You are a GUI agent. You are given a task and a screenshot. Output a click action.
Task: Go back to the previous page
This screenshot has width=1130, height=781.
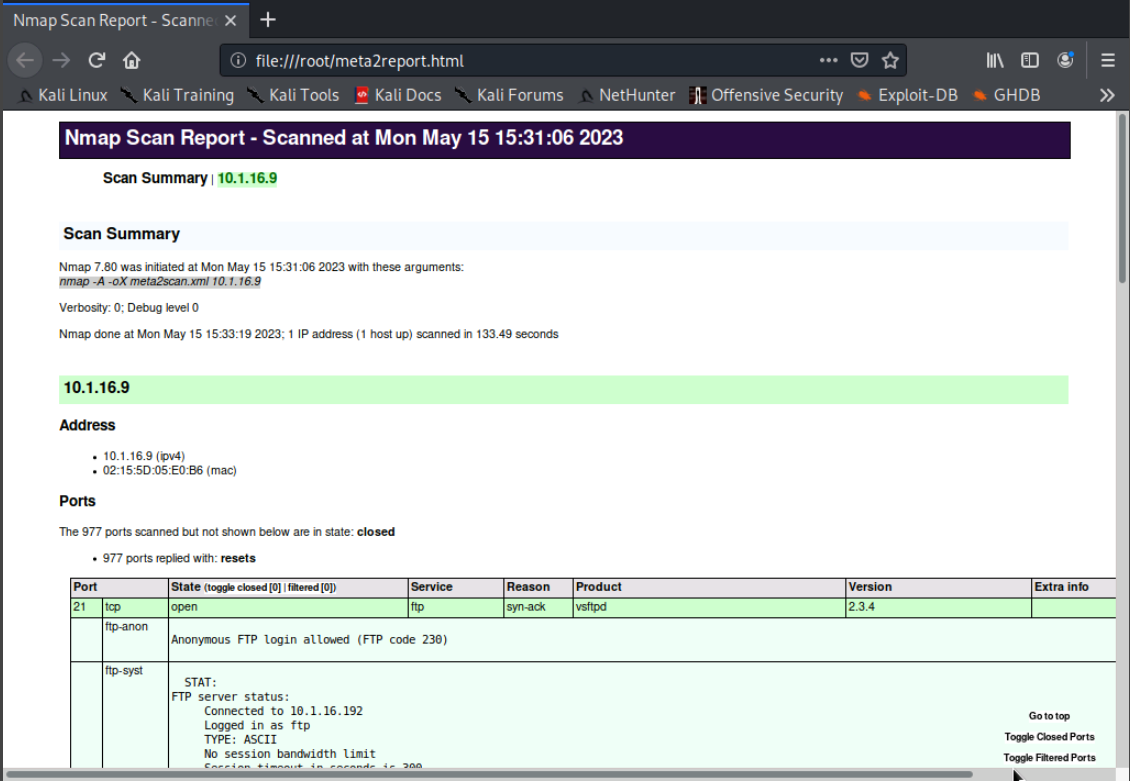click(25, 61)
